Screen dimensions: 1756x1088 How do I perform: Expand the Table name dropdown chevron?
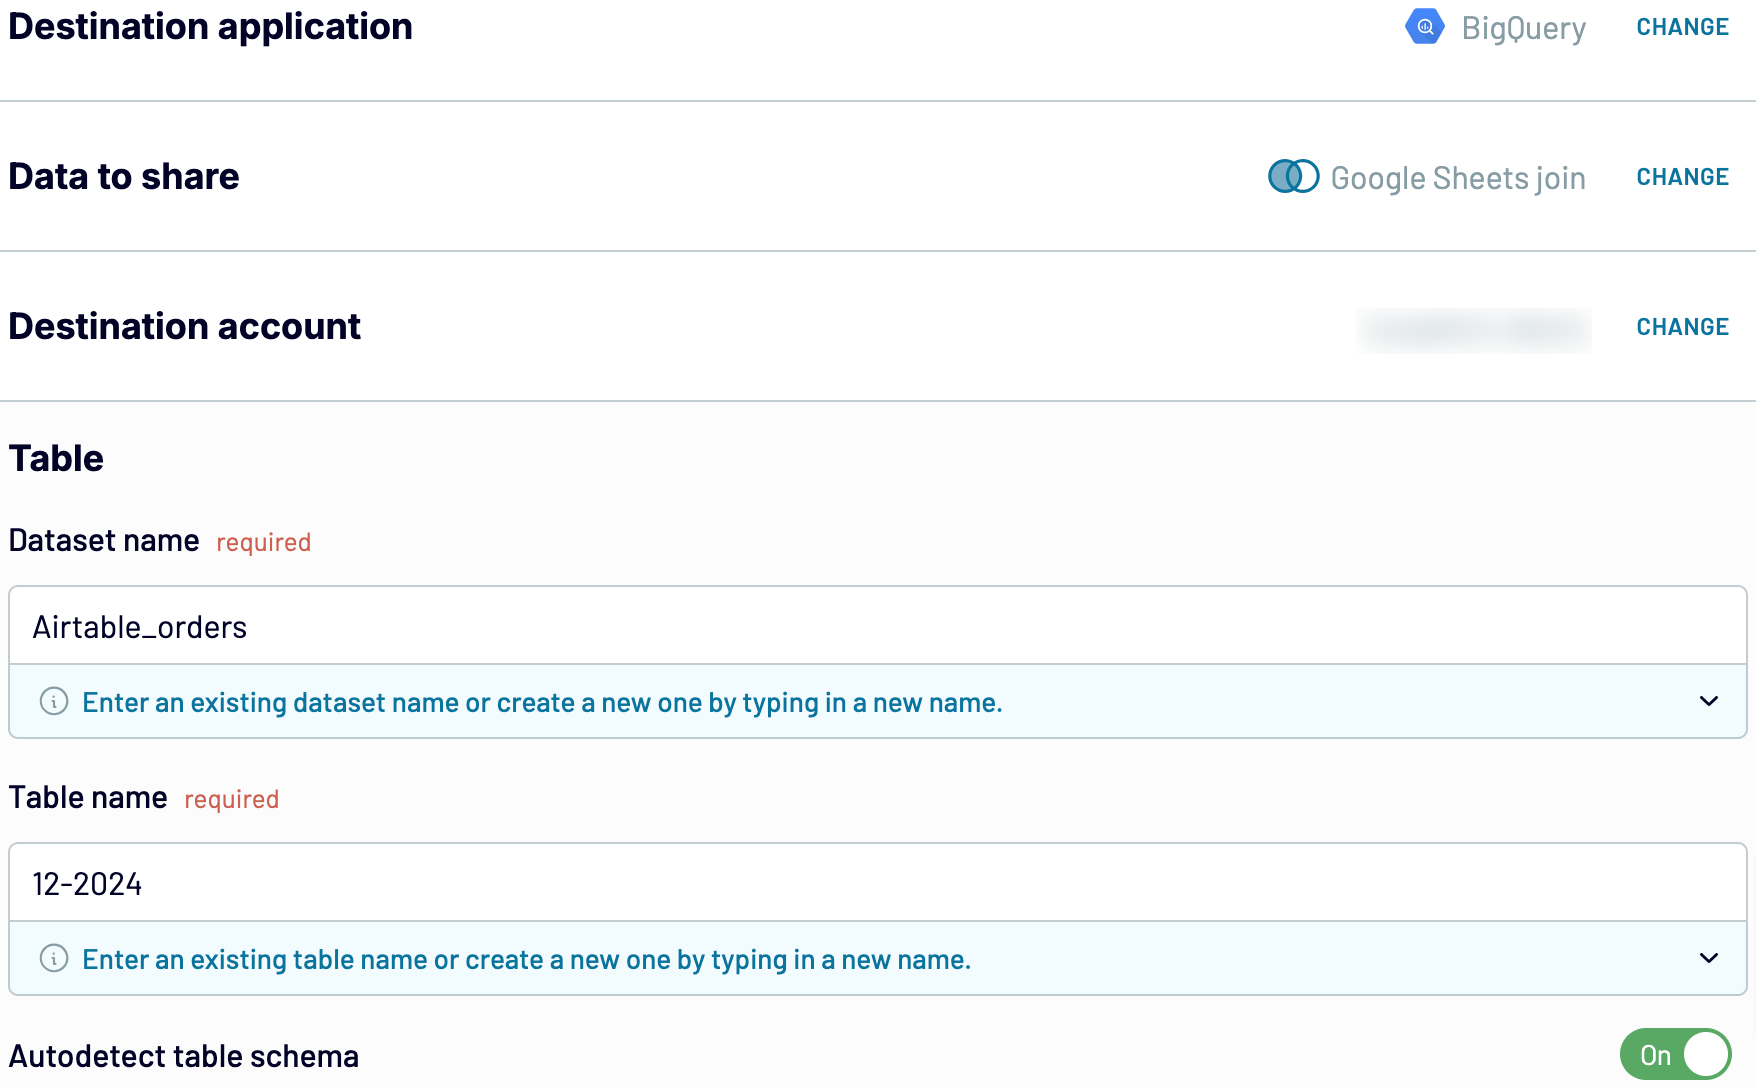tap(1708, 958)
